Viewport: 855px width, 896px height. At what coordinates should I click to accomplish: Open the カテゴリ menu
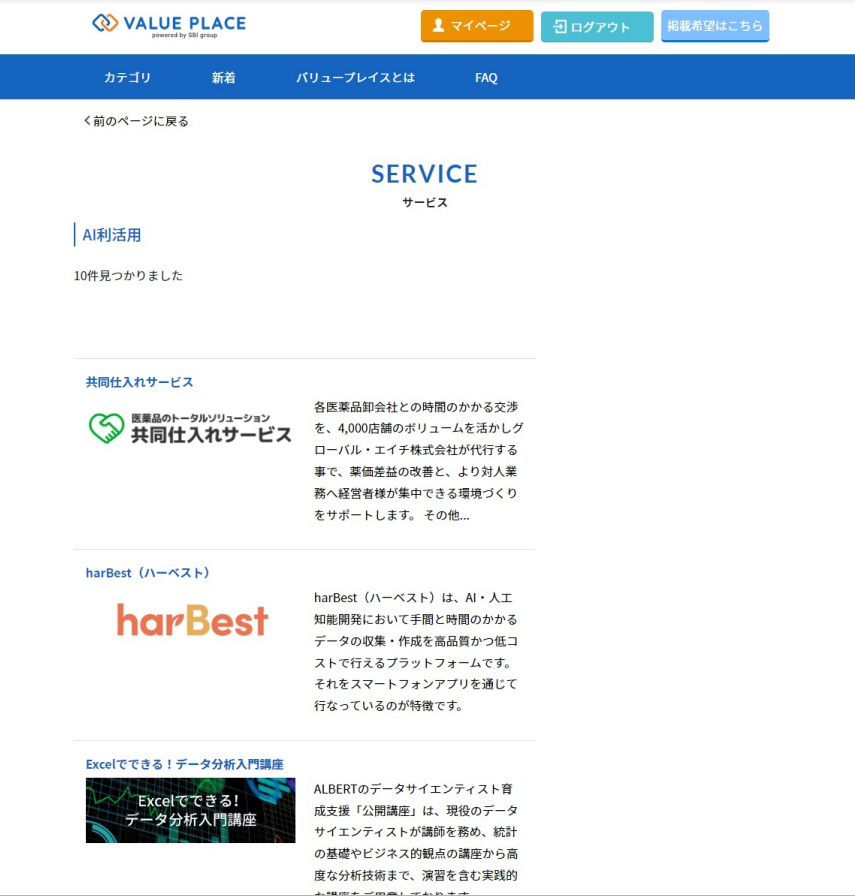click(x=127, y=78)
